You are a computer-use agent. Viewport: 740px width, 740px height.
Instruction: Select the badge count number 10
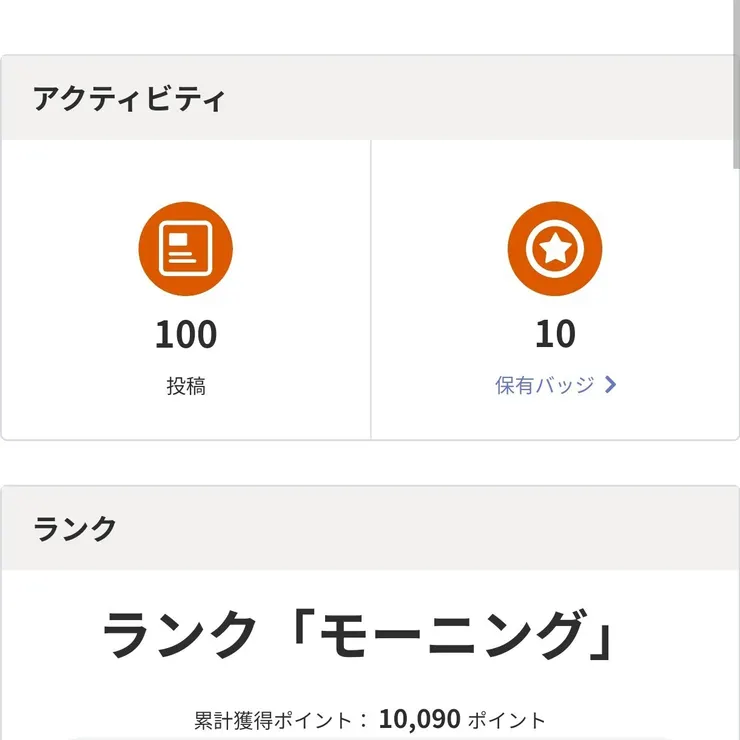click(x=555, y=334)
